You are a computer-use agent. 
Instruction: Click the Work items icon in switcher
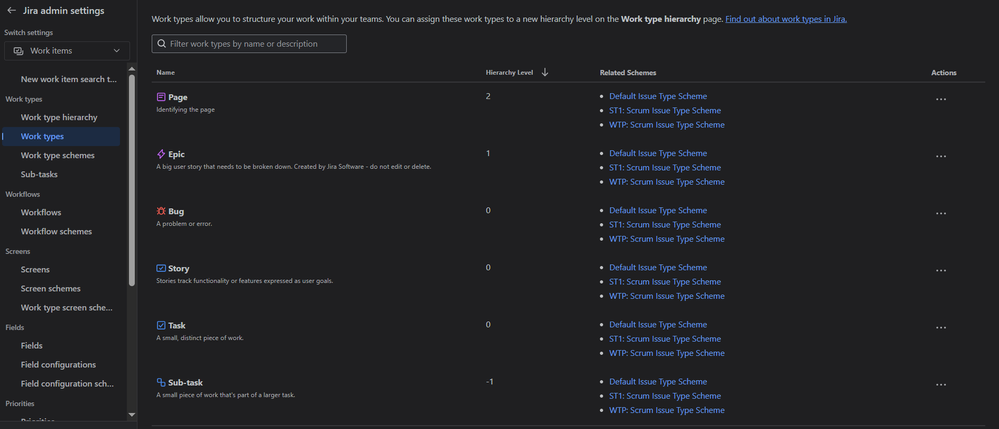click(18, 51)
